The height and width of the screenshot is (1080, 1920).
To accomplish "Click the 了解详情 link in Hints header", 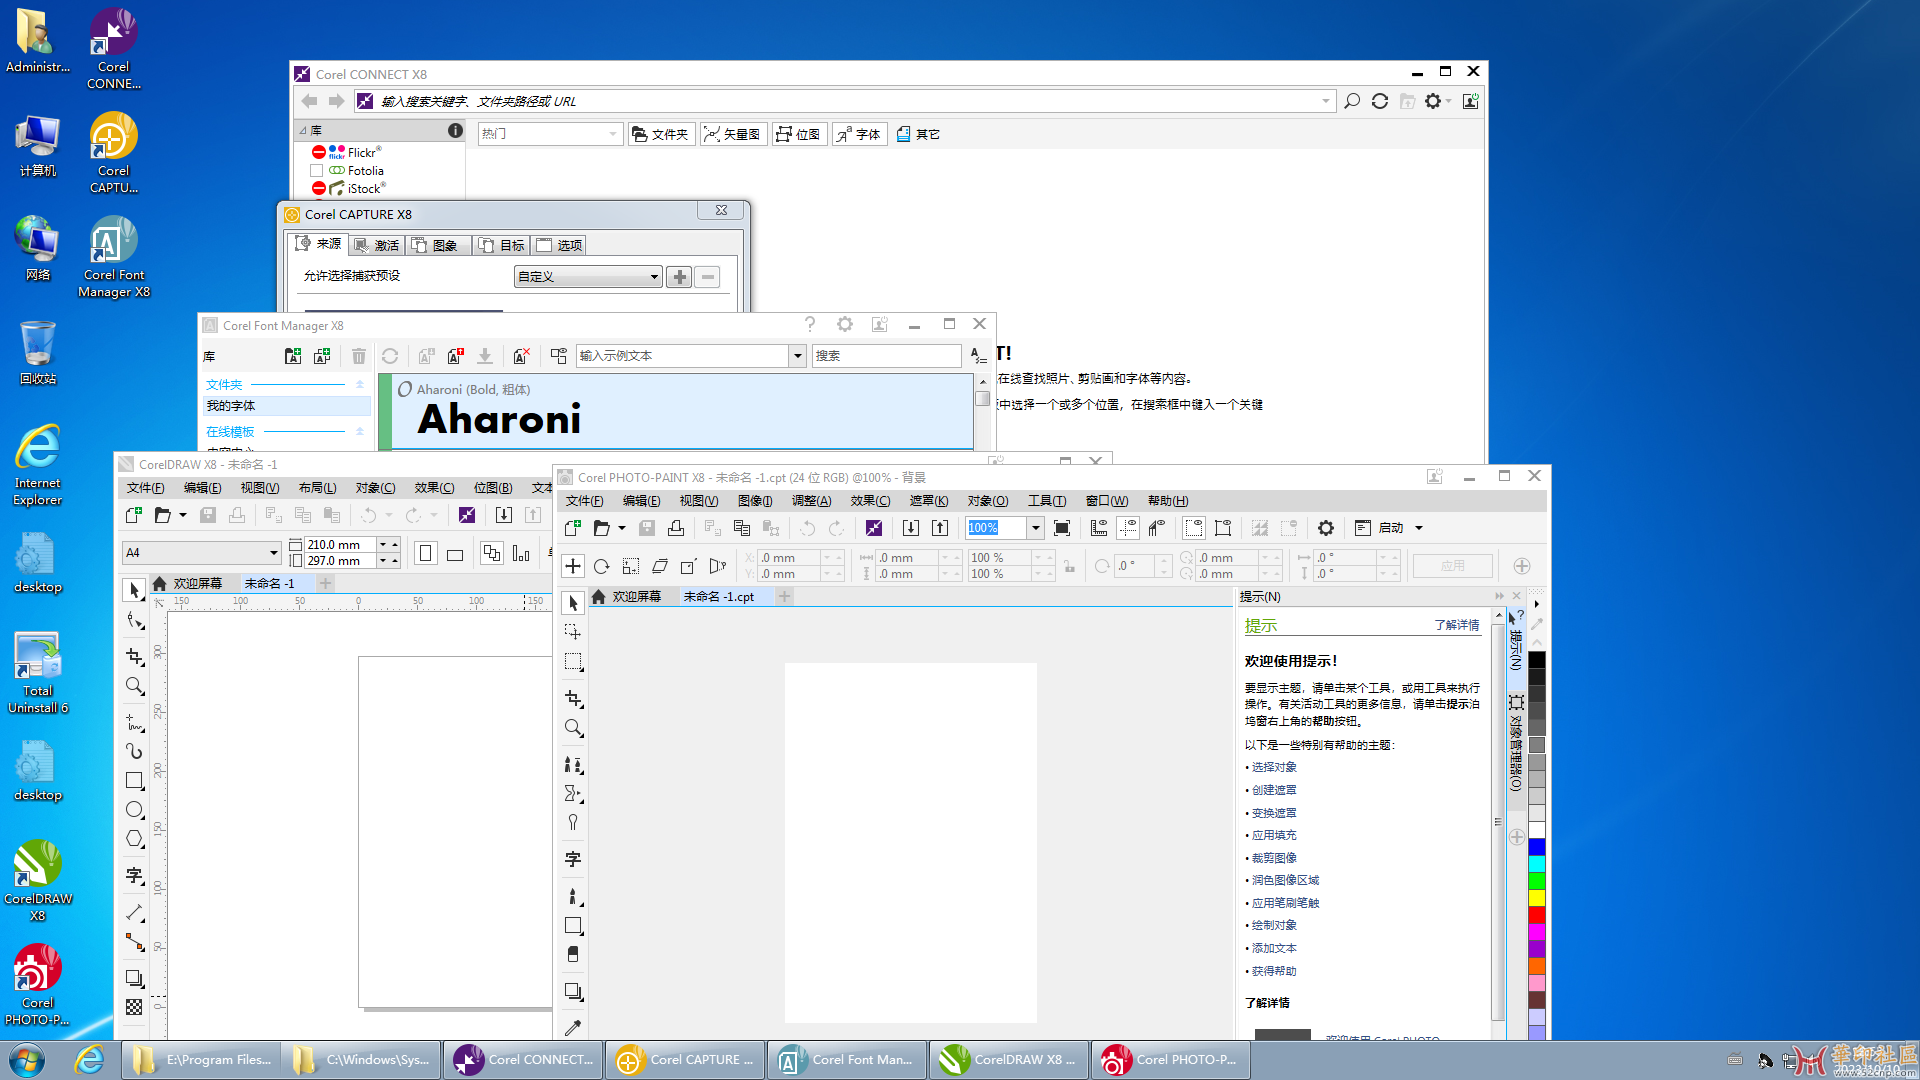I will click(1456, 625).
